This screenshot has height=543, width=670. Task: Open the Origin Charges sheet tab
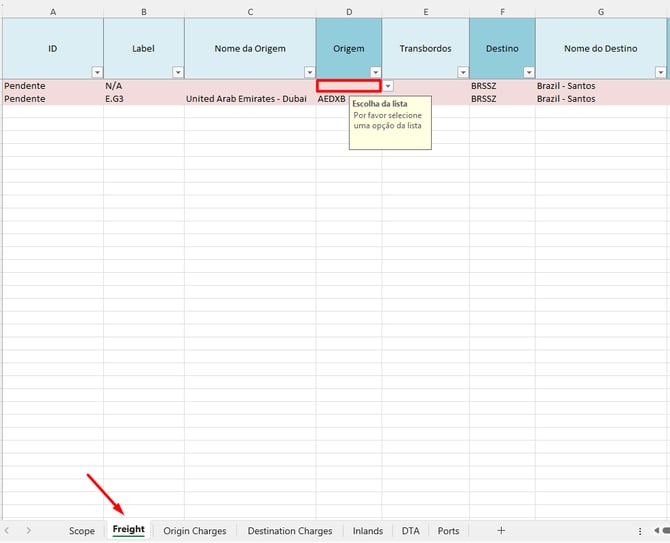pos(195,530)
